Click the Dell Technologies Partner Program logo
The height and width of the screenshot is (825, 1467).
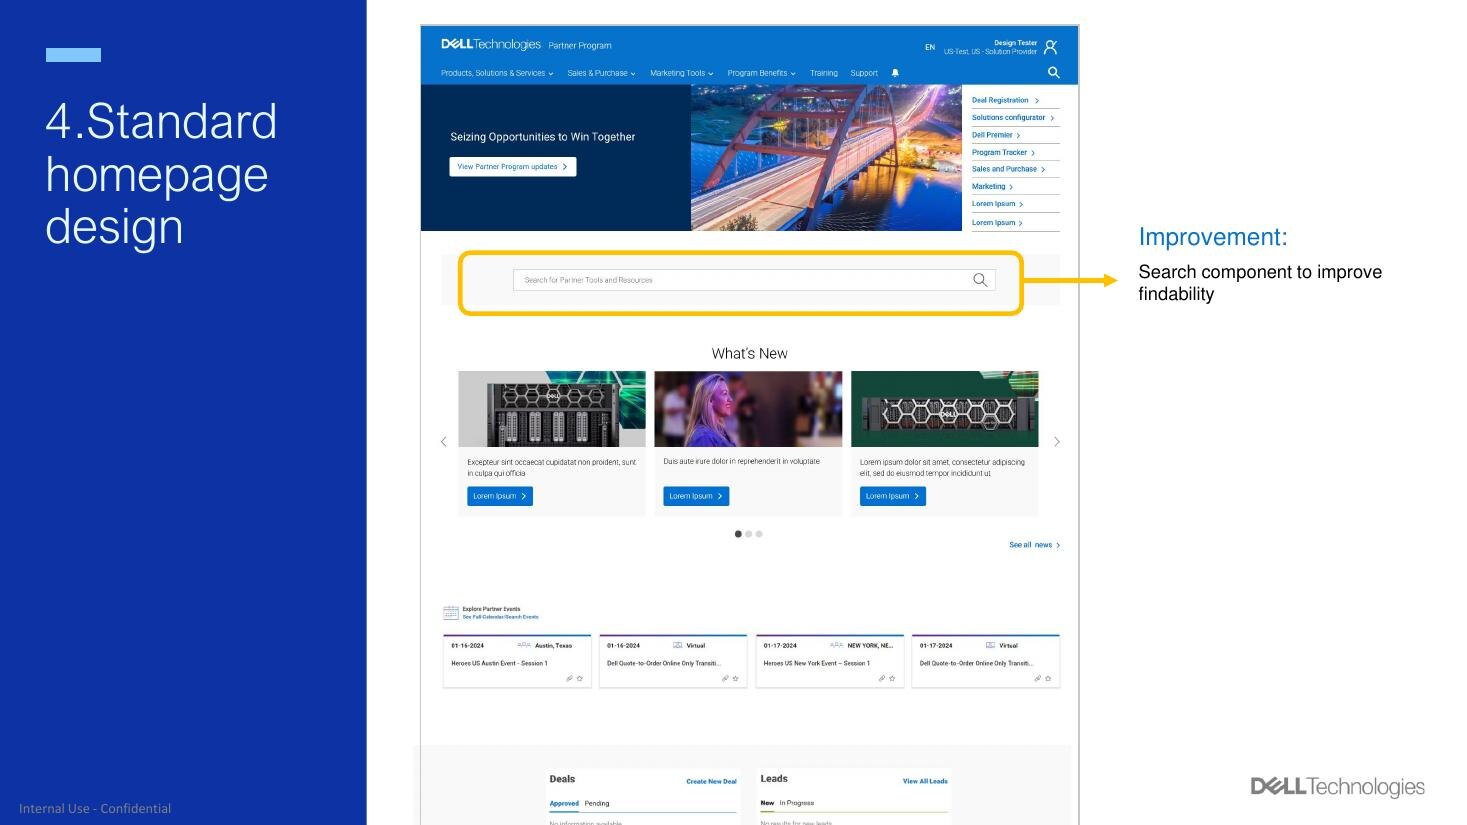[x=526, y=45]
